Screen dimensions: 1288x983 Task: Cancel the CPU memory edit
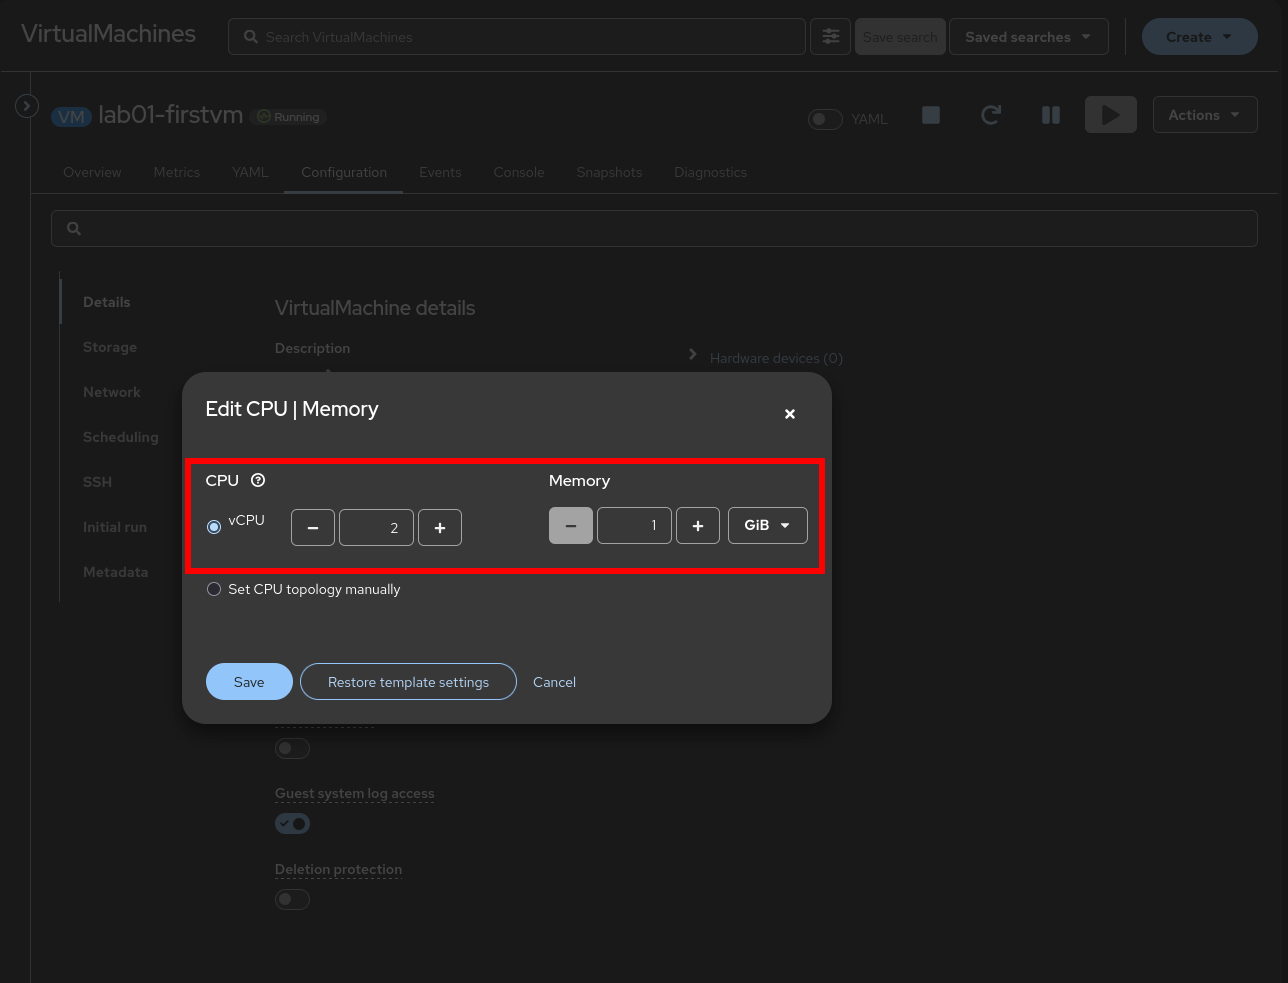554,682
